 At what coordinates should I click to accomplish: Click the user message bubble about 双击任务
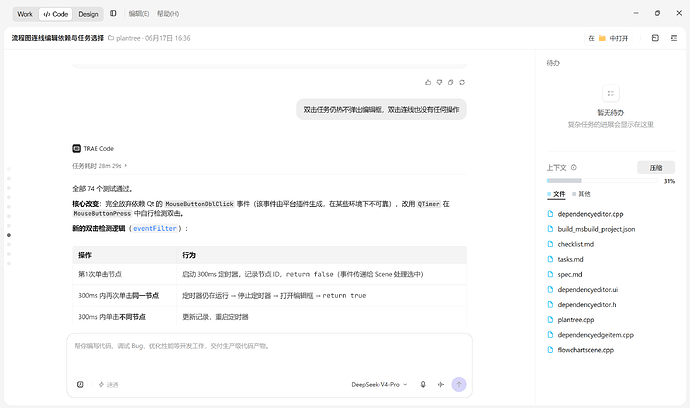[x=381, y=110]
